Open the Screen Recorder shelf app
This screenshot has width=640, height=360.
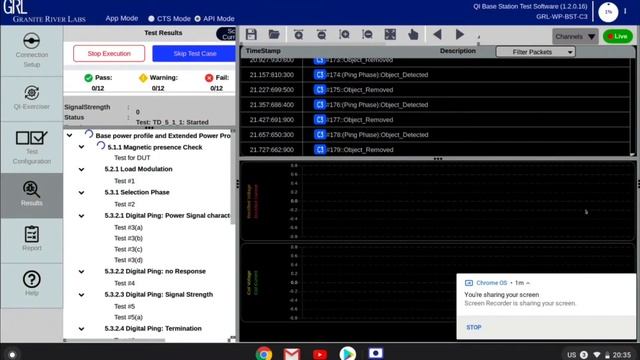(376, 353)
